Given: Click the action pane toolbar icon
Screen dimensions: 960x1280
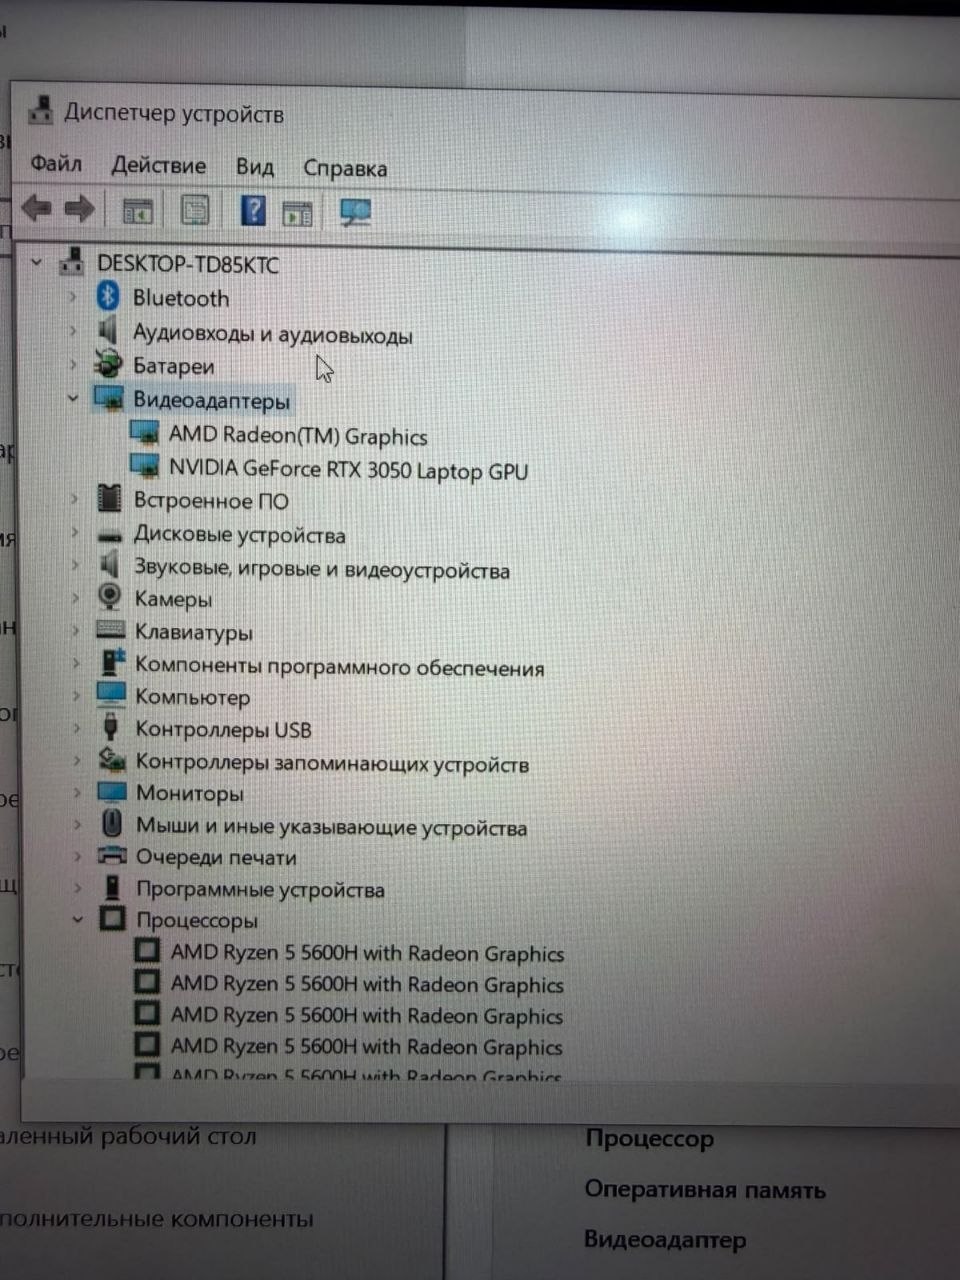Looking at the screenshot, I should point(297,213).
